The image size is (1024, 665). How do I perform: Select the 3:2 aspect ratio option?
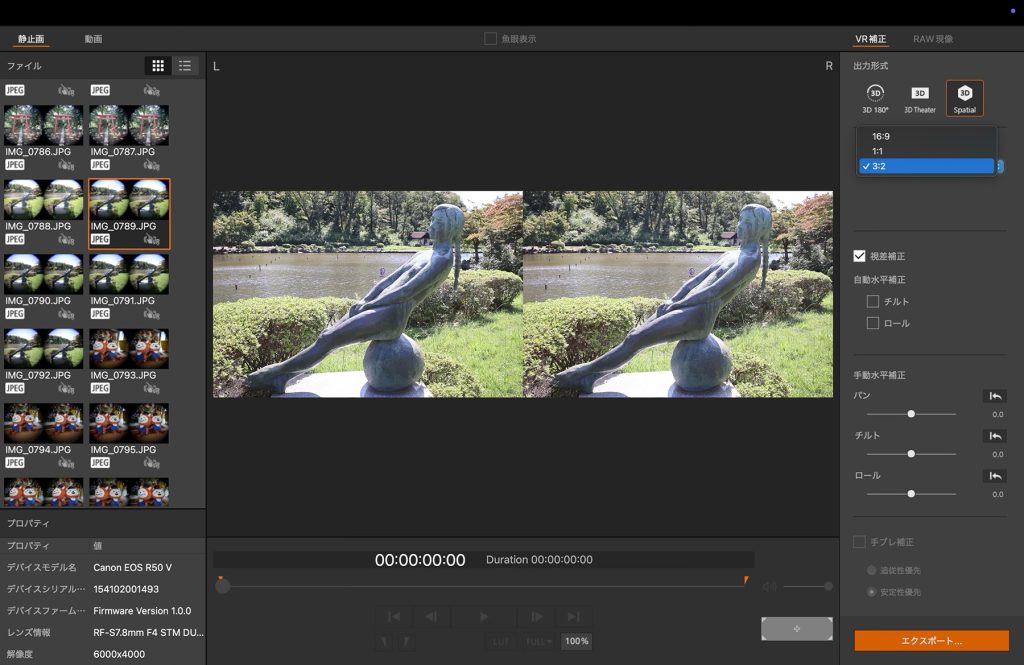click(x=878, y=166)
